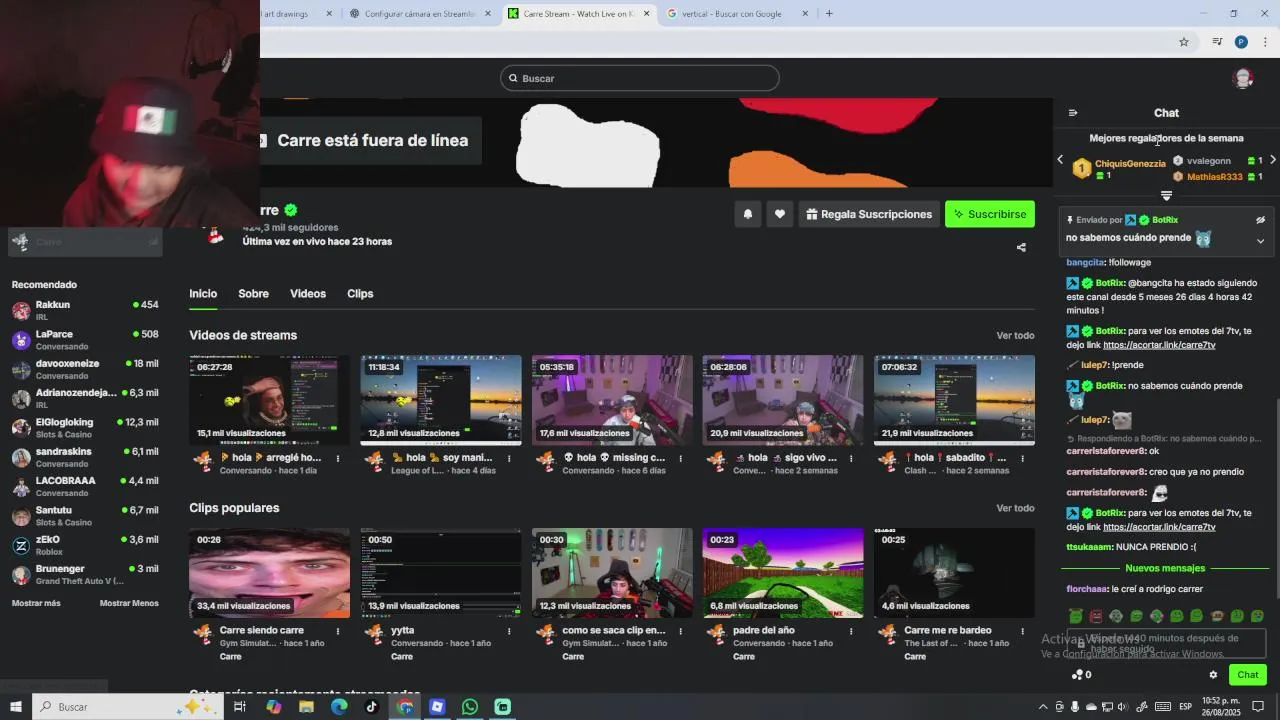Open recommended channel Rakkun

tap(85, 310)
